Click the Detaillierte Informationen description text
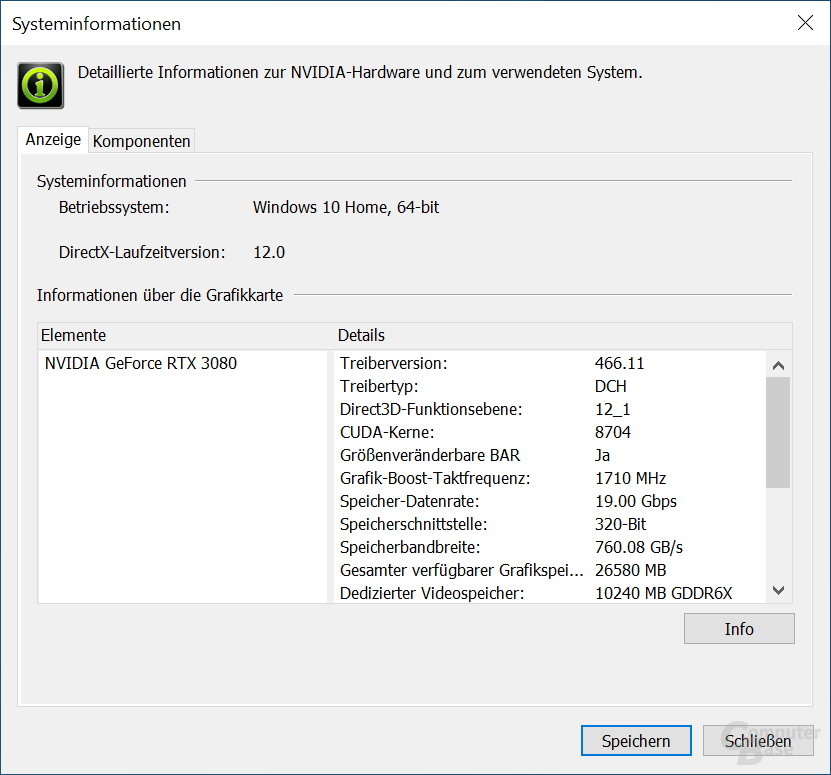This screenshot has height=775, width=831. [x=360, y=72]
